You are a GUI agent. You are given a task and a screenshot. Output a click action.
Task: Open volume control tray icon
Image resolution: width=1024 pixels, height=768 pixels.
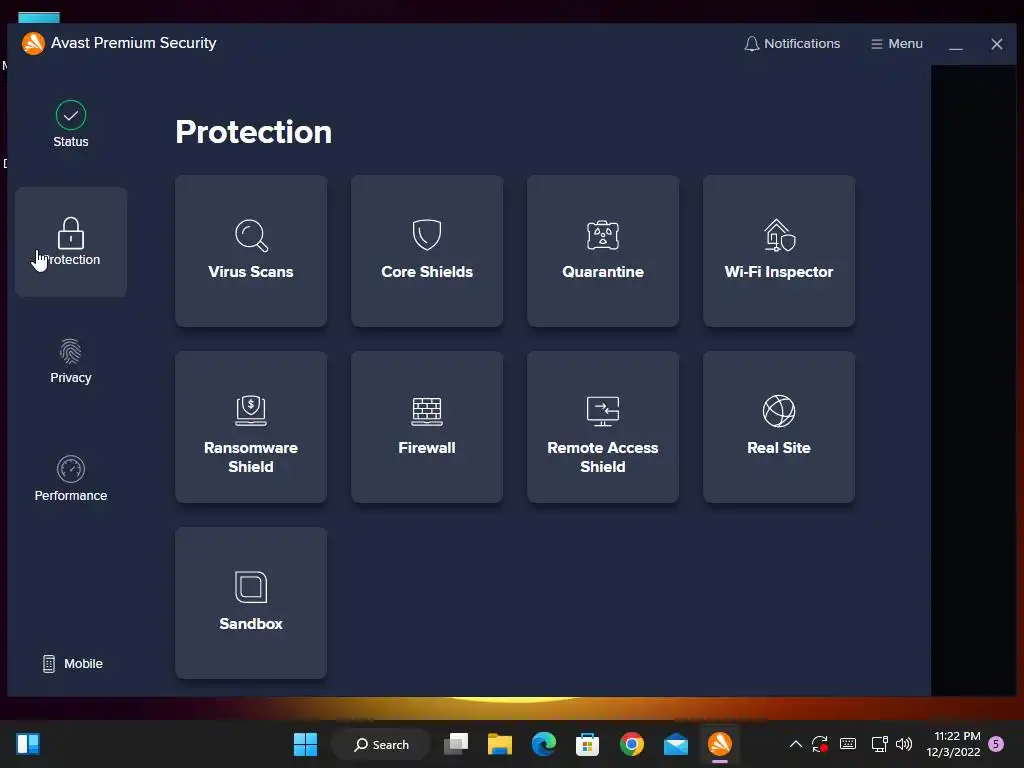point(904,744)
